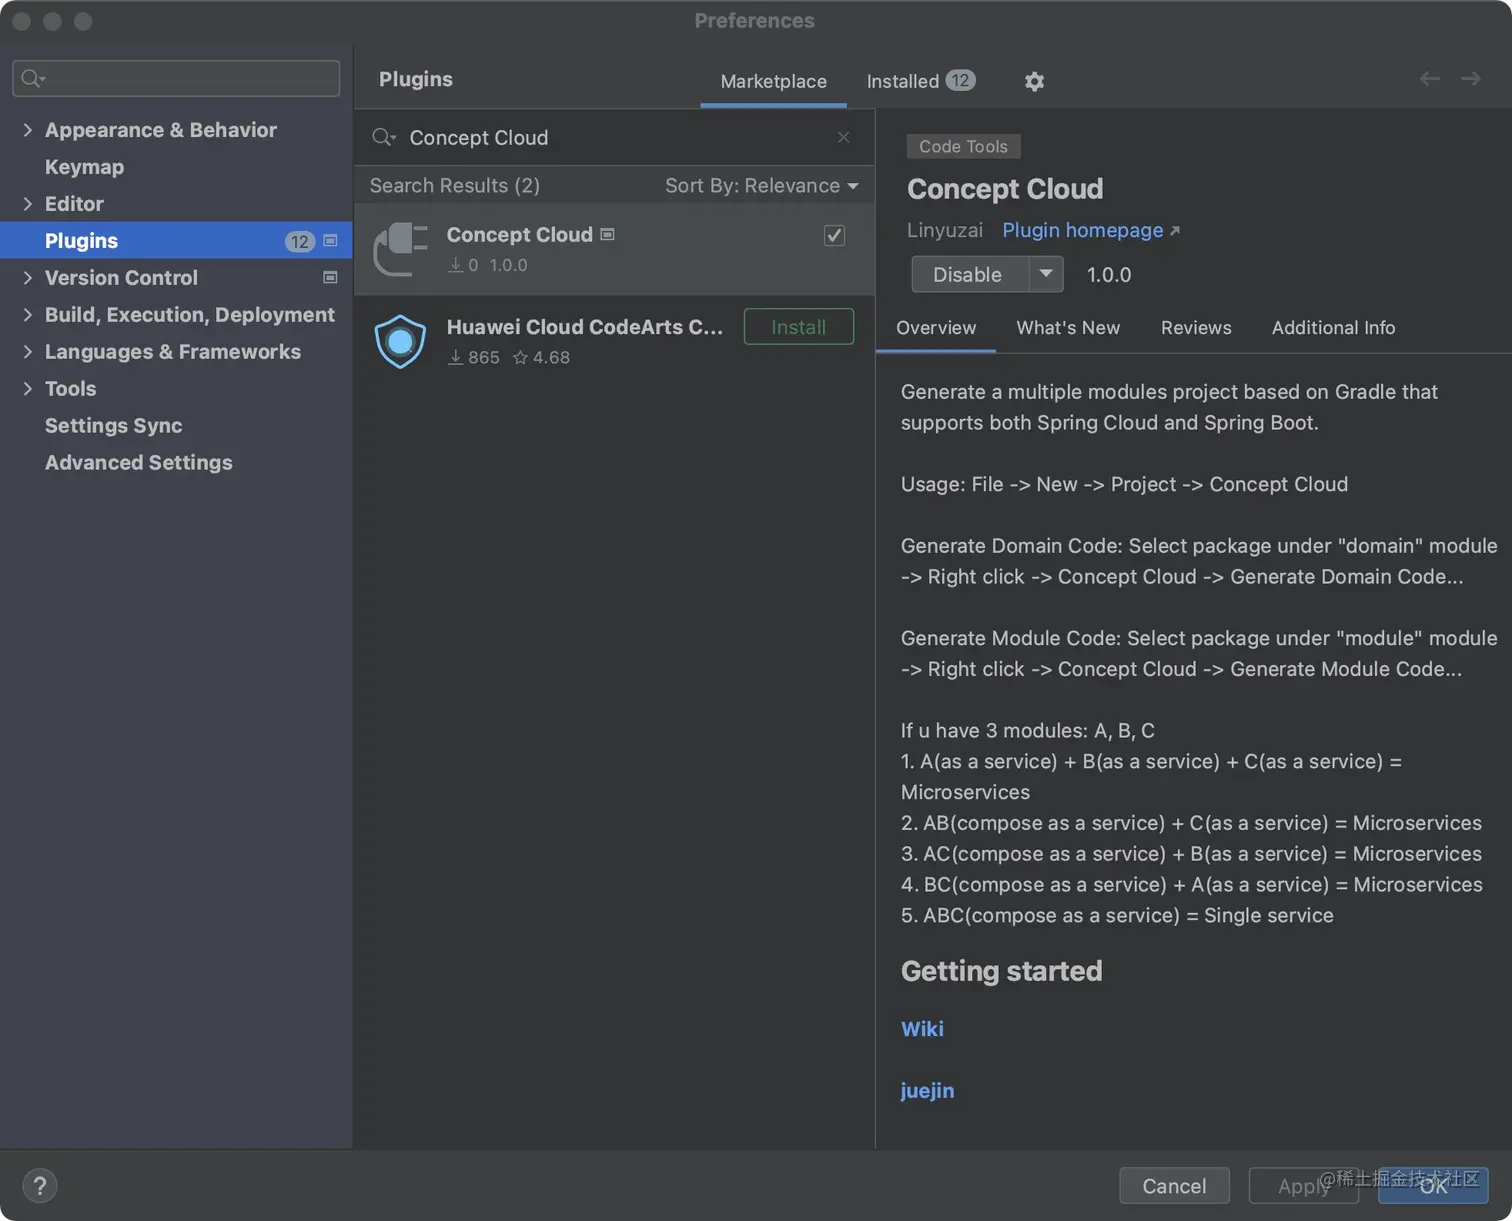This screenshot has width=1512, height=1221.
Task: Click the Search Results (2) label
Action: [455, 186]
